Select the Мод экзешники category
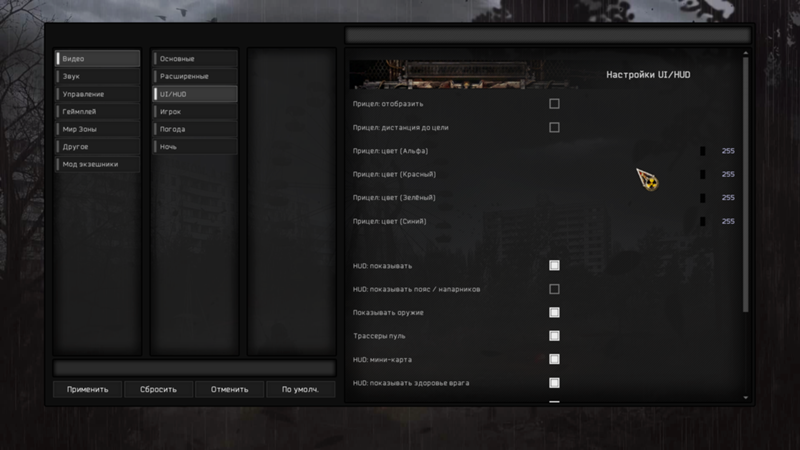 tap(97, 164)
